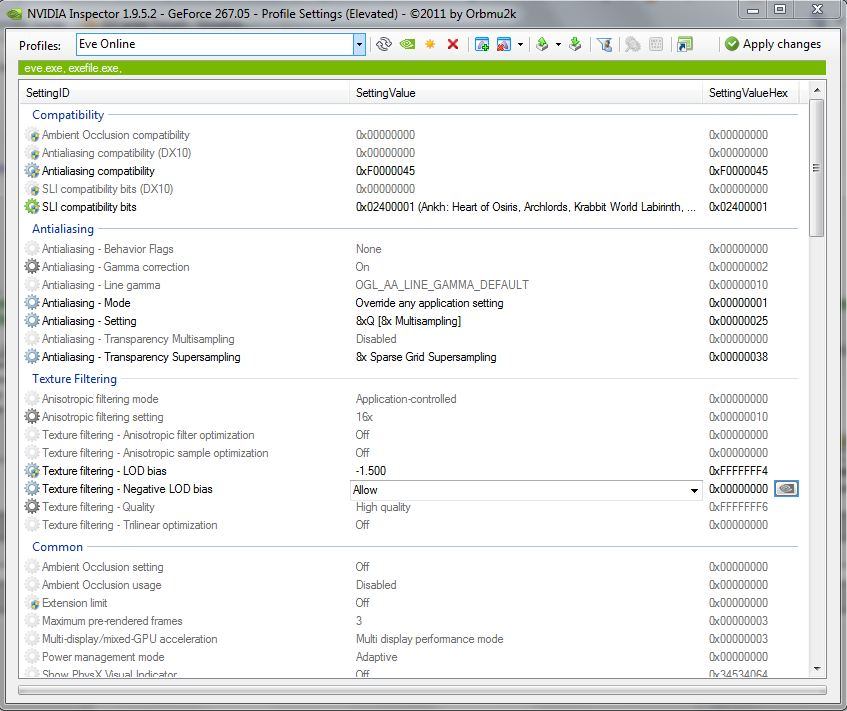Select the '8x Sparse Grid Supersampling' value
This screenshot has width=847, height=711.
426,357
